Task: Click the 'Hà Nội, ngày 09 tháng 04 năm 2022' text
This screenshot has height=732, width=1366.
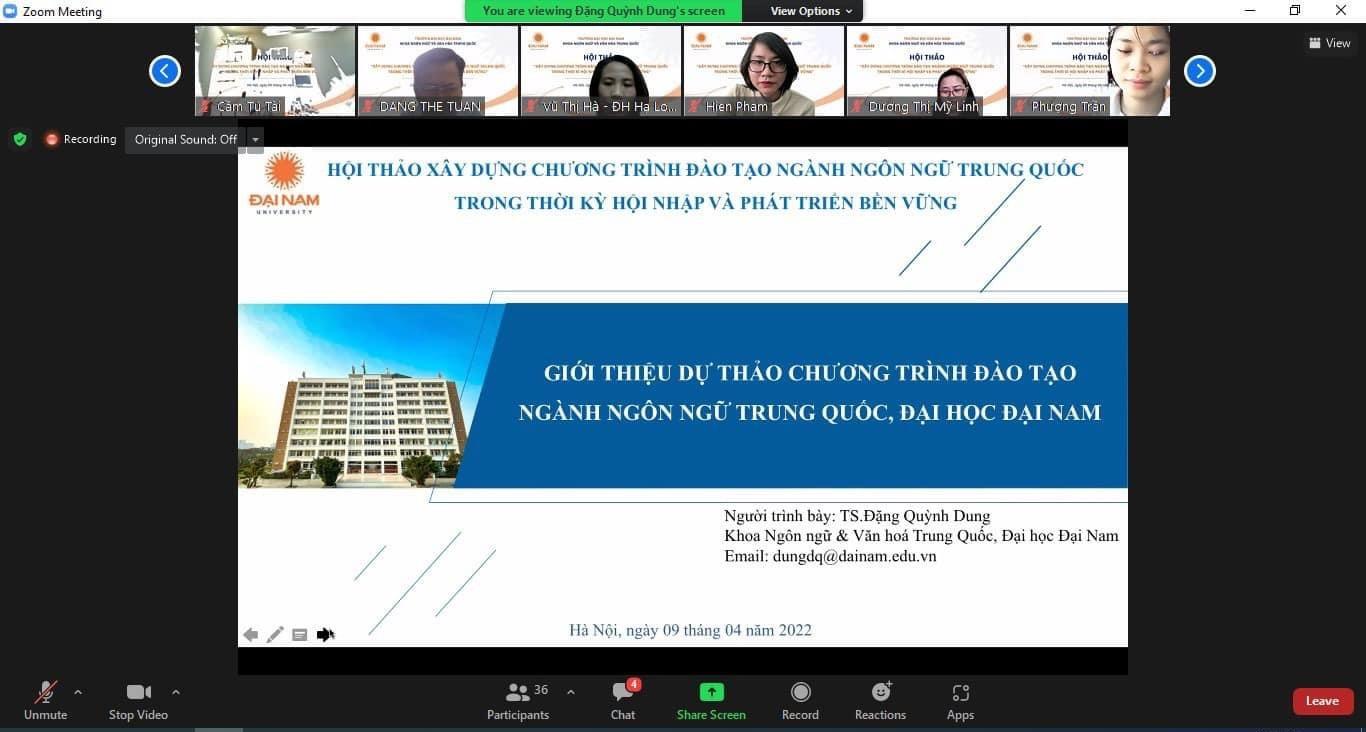Action: [x=690, y=630]
